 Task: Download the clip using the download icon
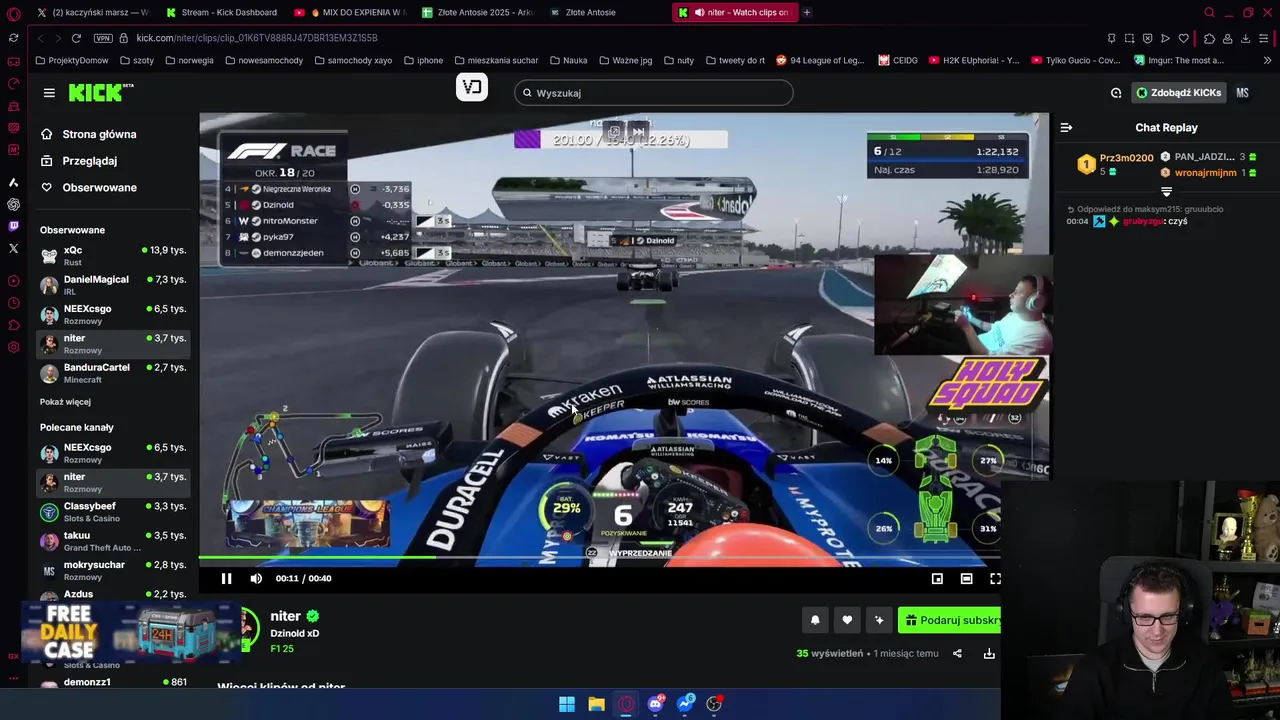tap(989, 653)
